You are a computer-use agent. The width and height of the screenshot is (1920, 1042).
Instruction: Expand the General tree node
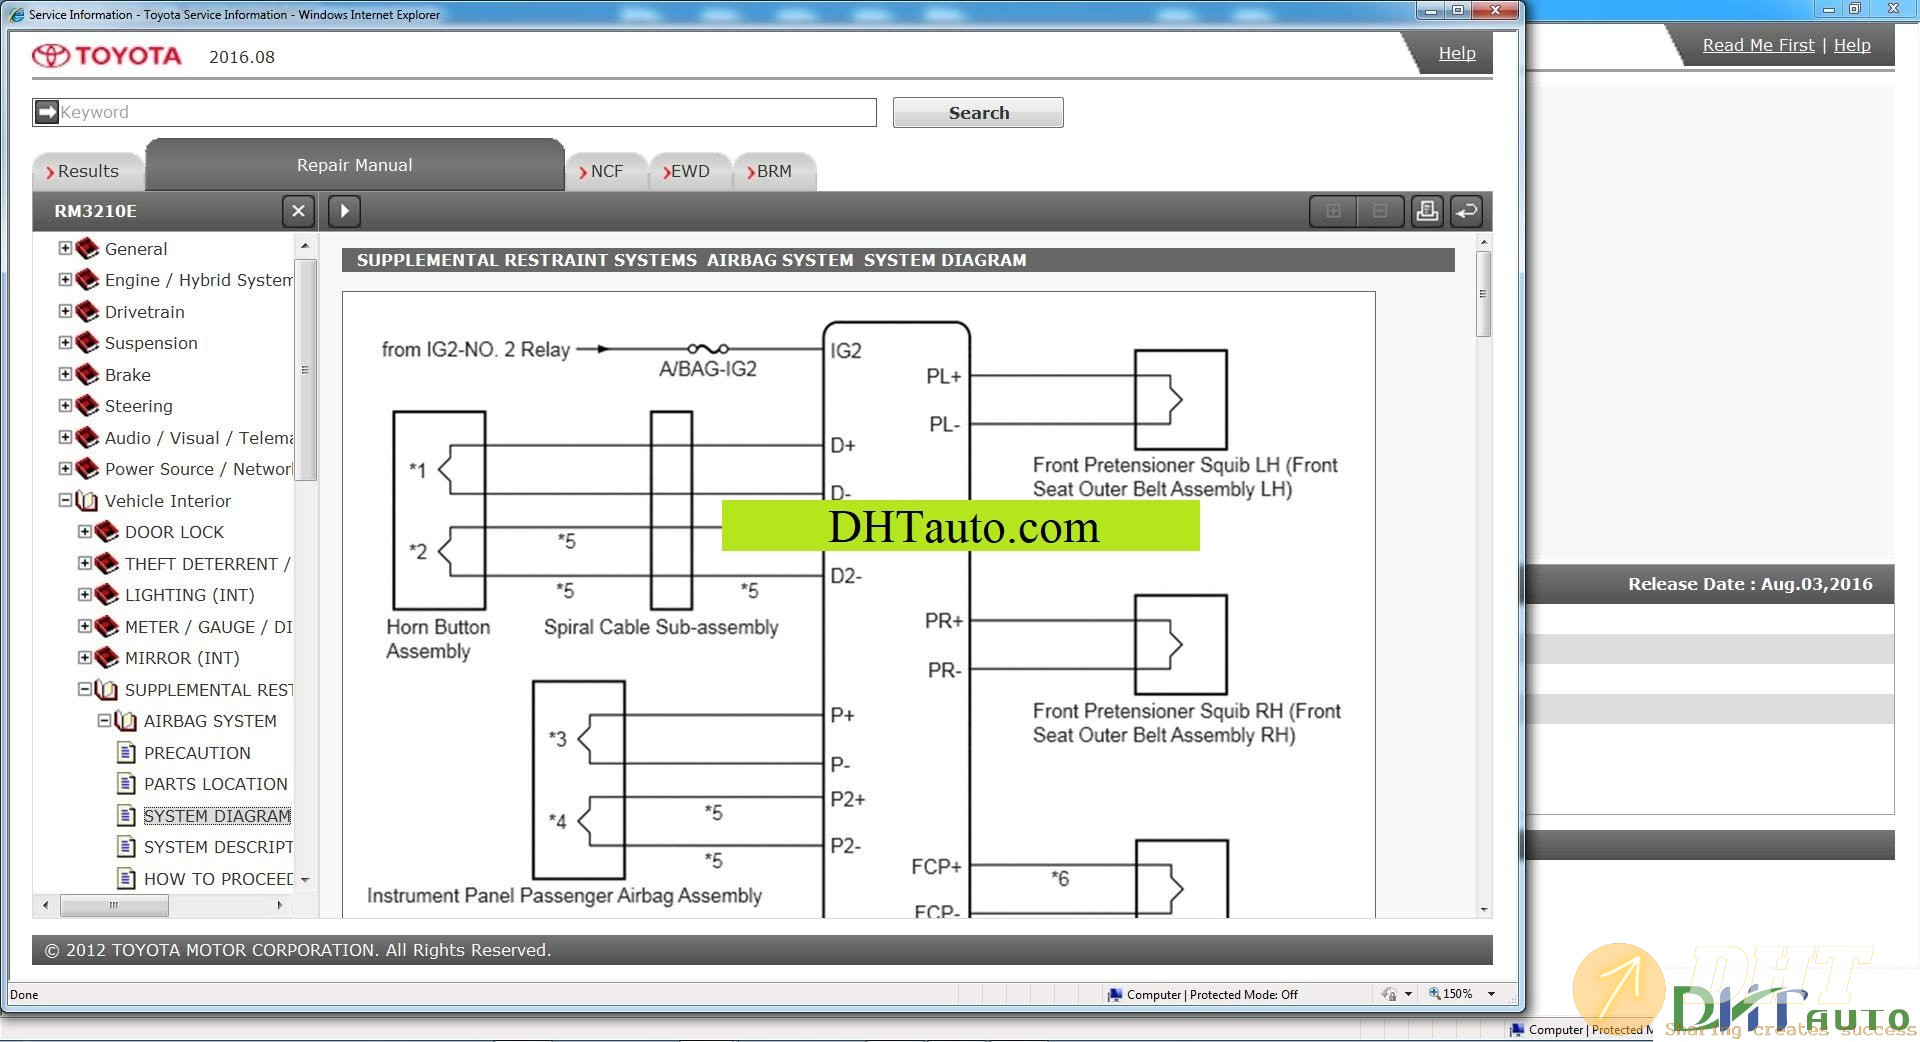65,248
